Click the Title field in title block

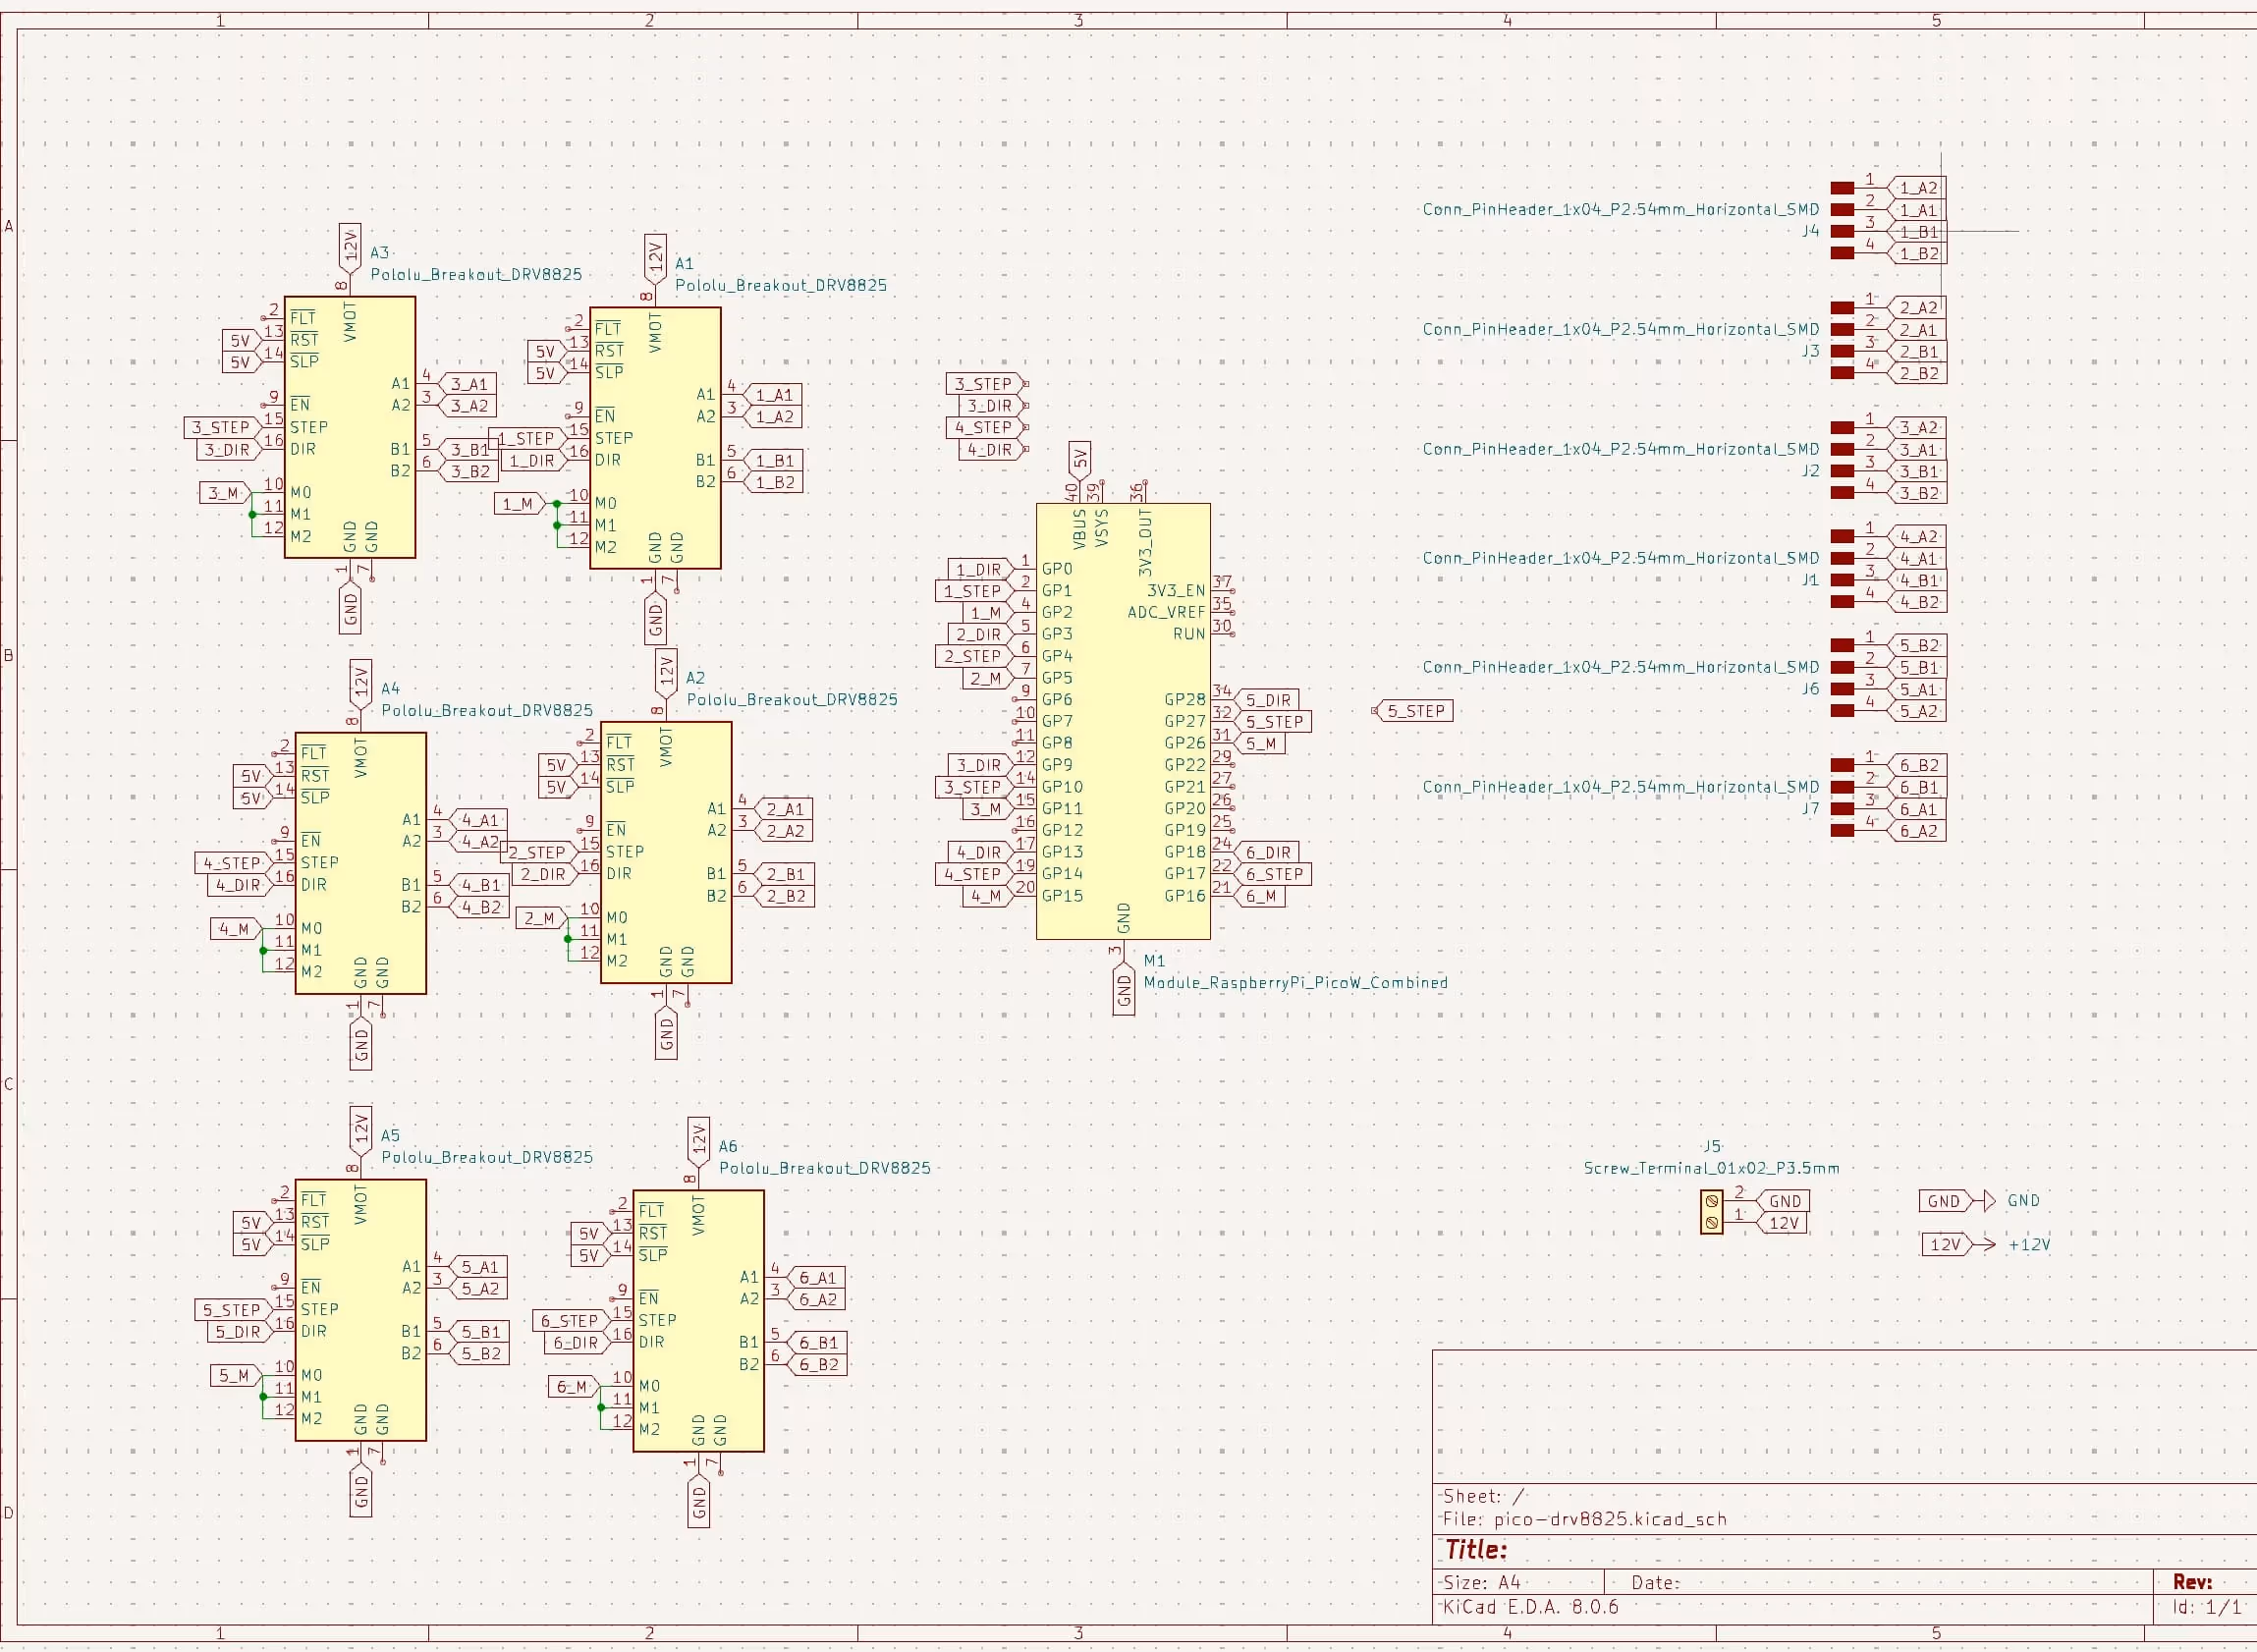point(1476,1550)
